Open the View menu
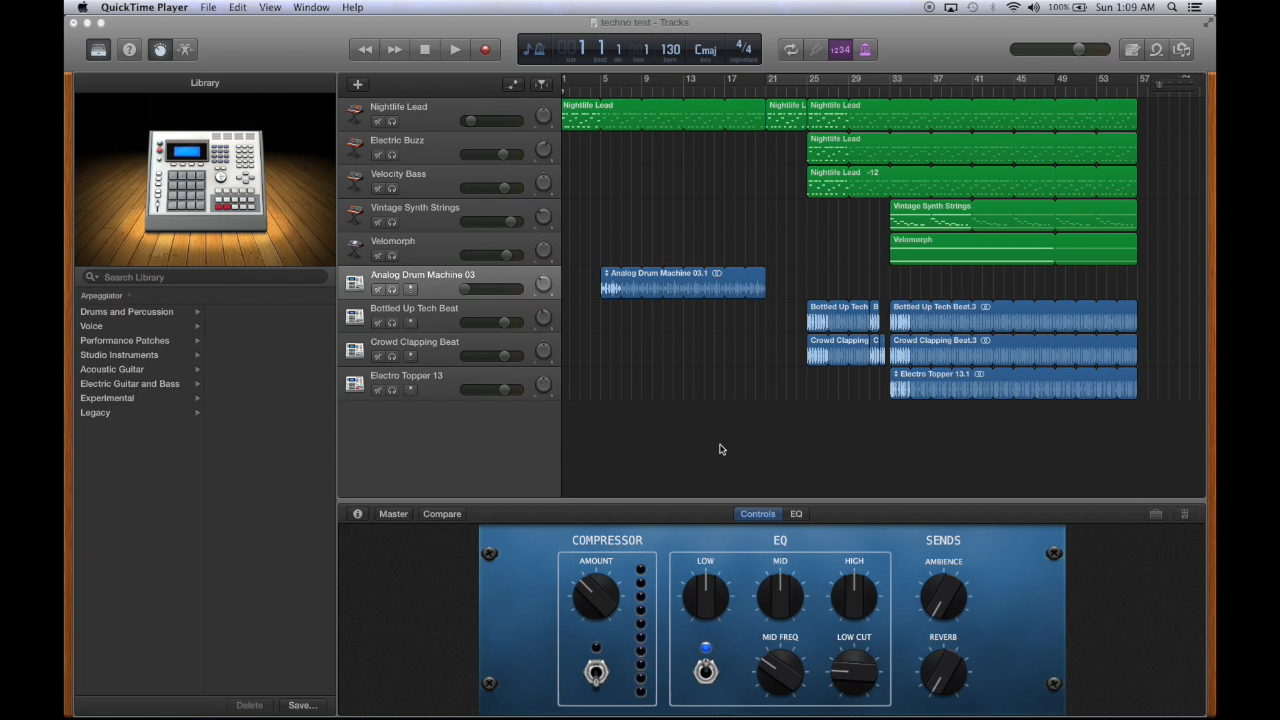Screen dimensions: 1280x720 pyautogui.click(x=270, y=7)
